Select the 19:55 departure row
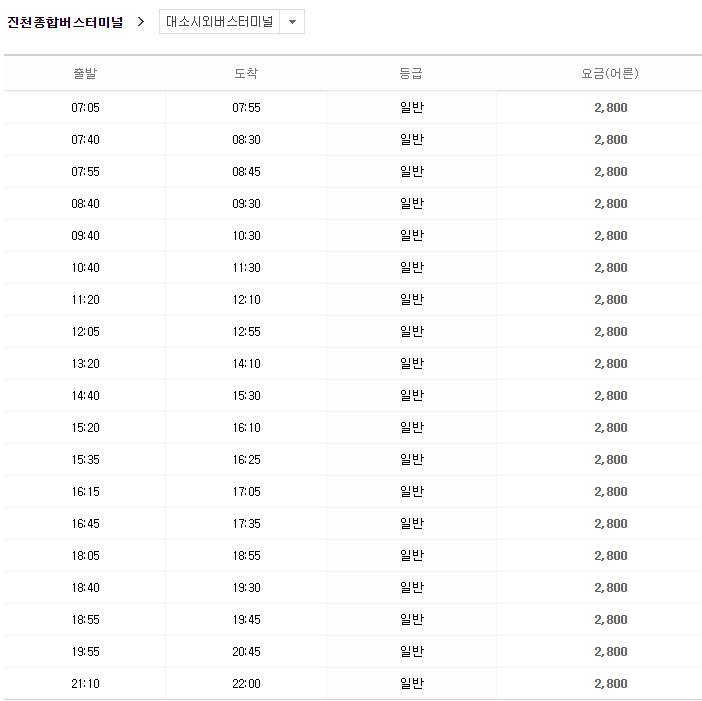 [x=85, y=652]
